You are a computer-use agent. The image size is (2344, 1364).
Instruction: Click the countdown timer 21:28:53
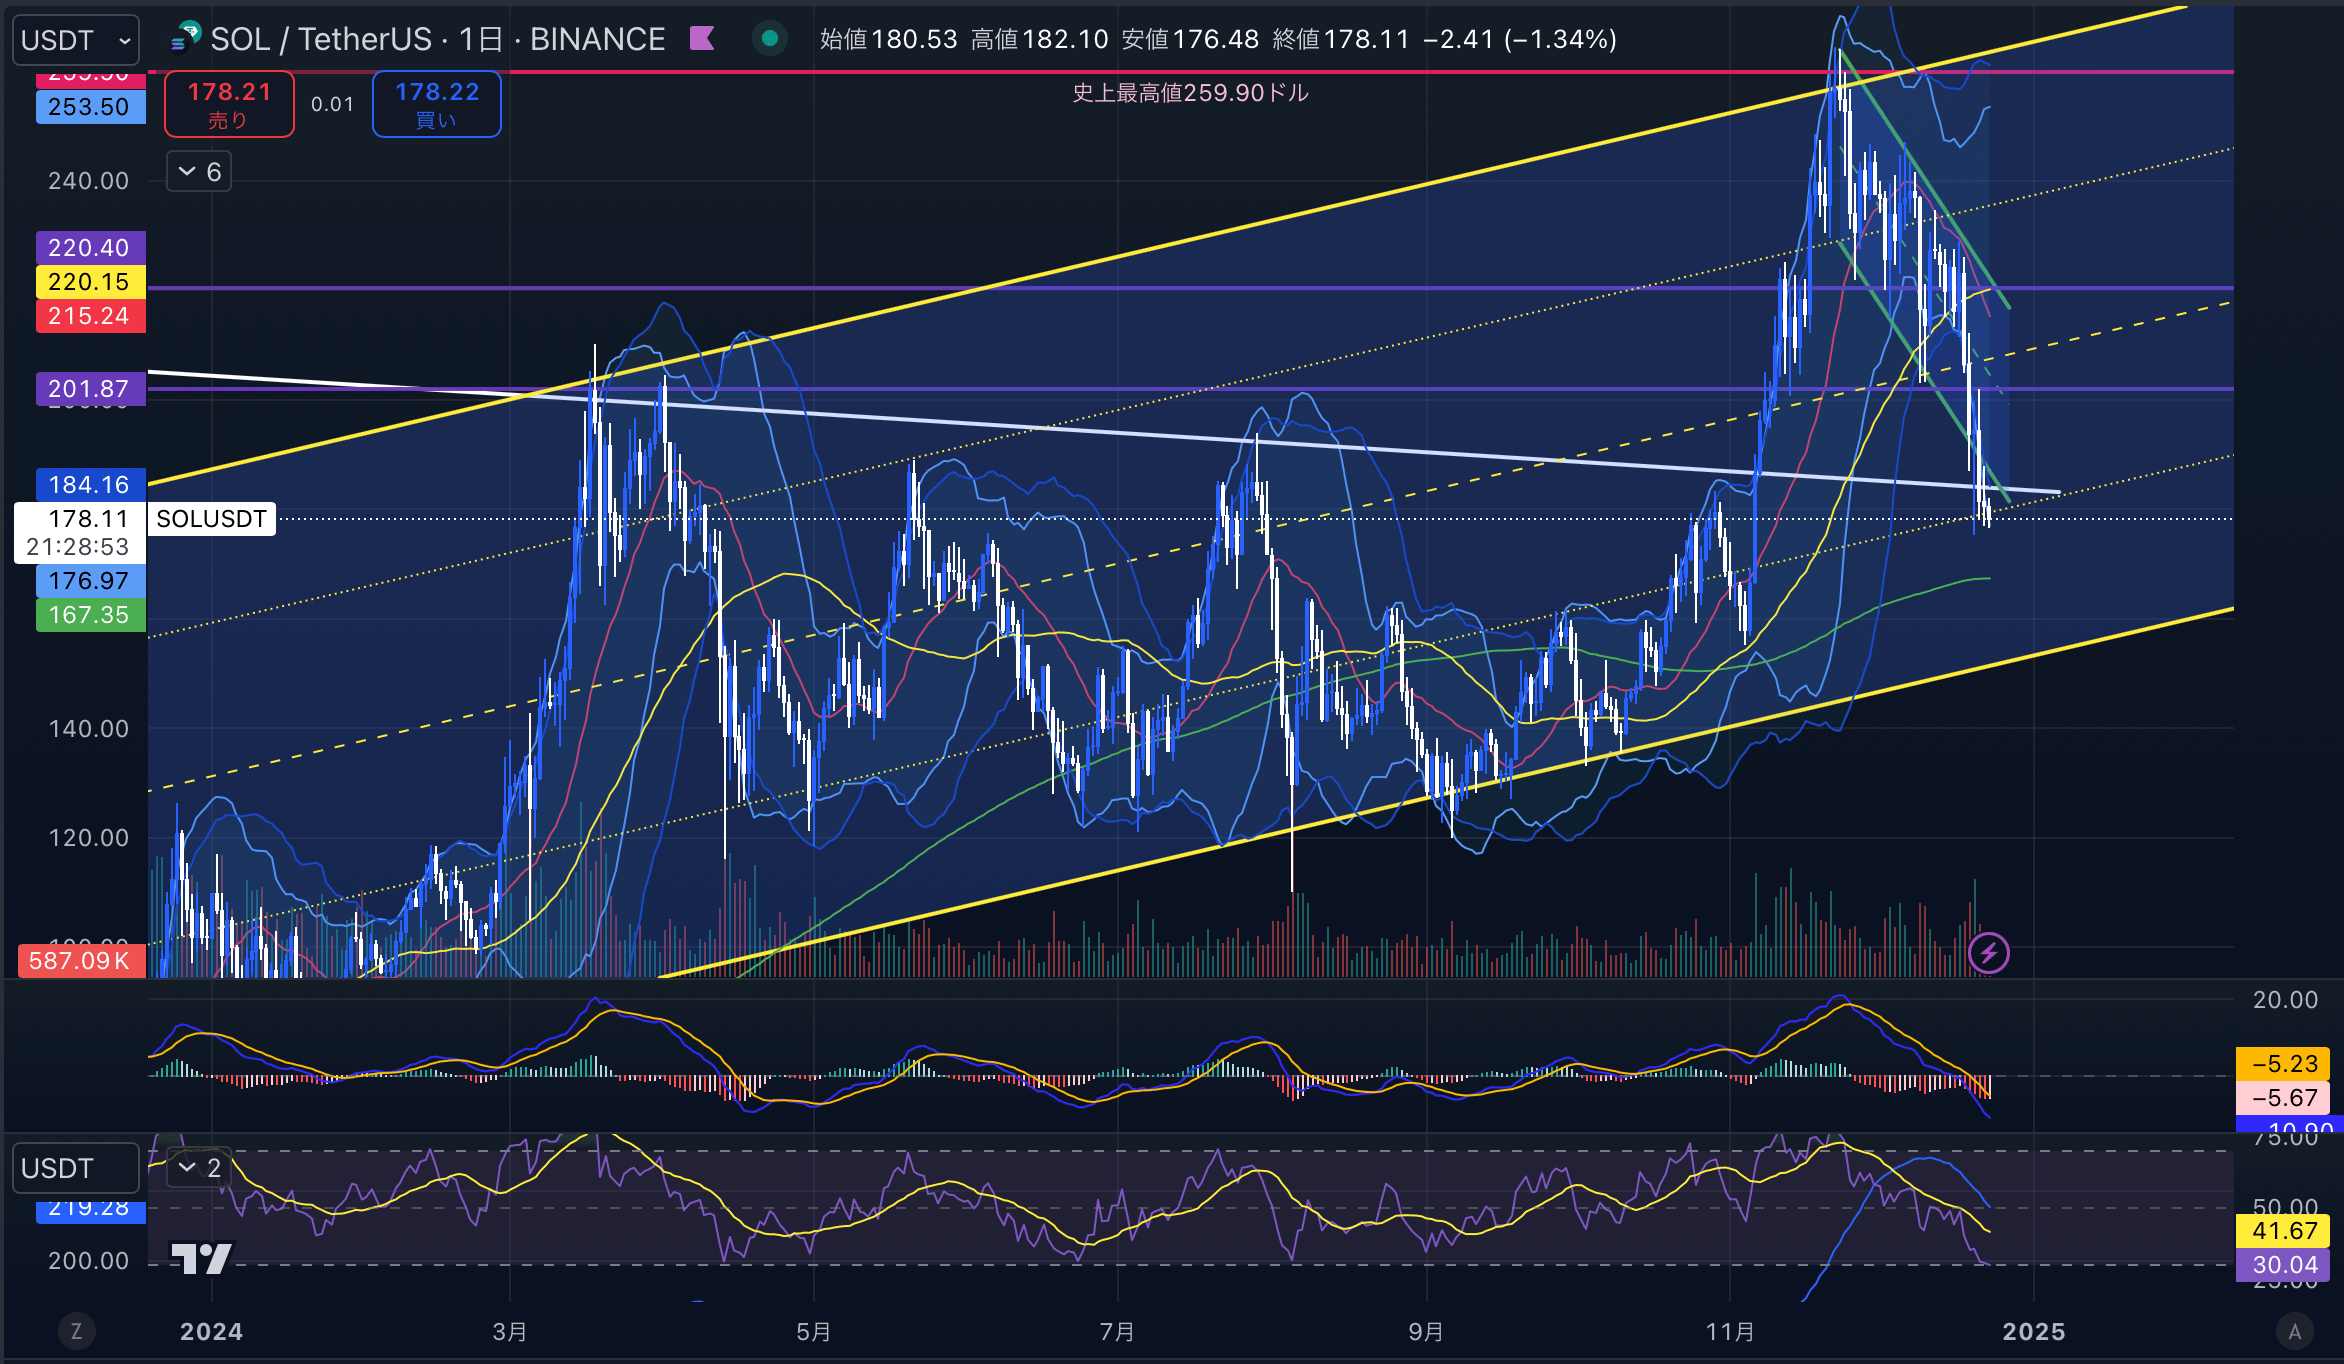78,547
